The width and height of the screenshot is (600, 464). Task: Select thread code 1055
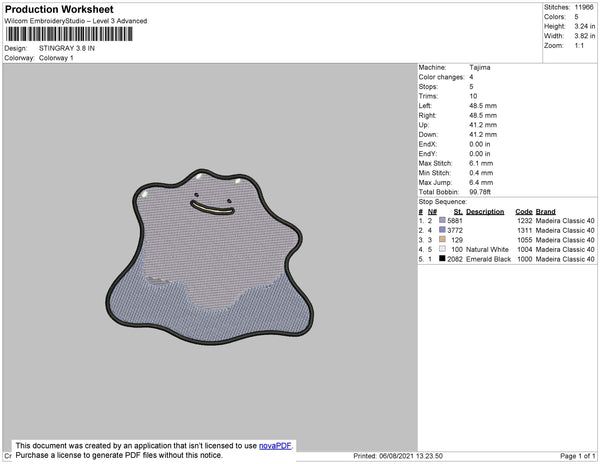tap(525, 240)
